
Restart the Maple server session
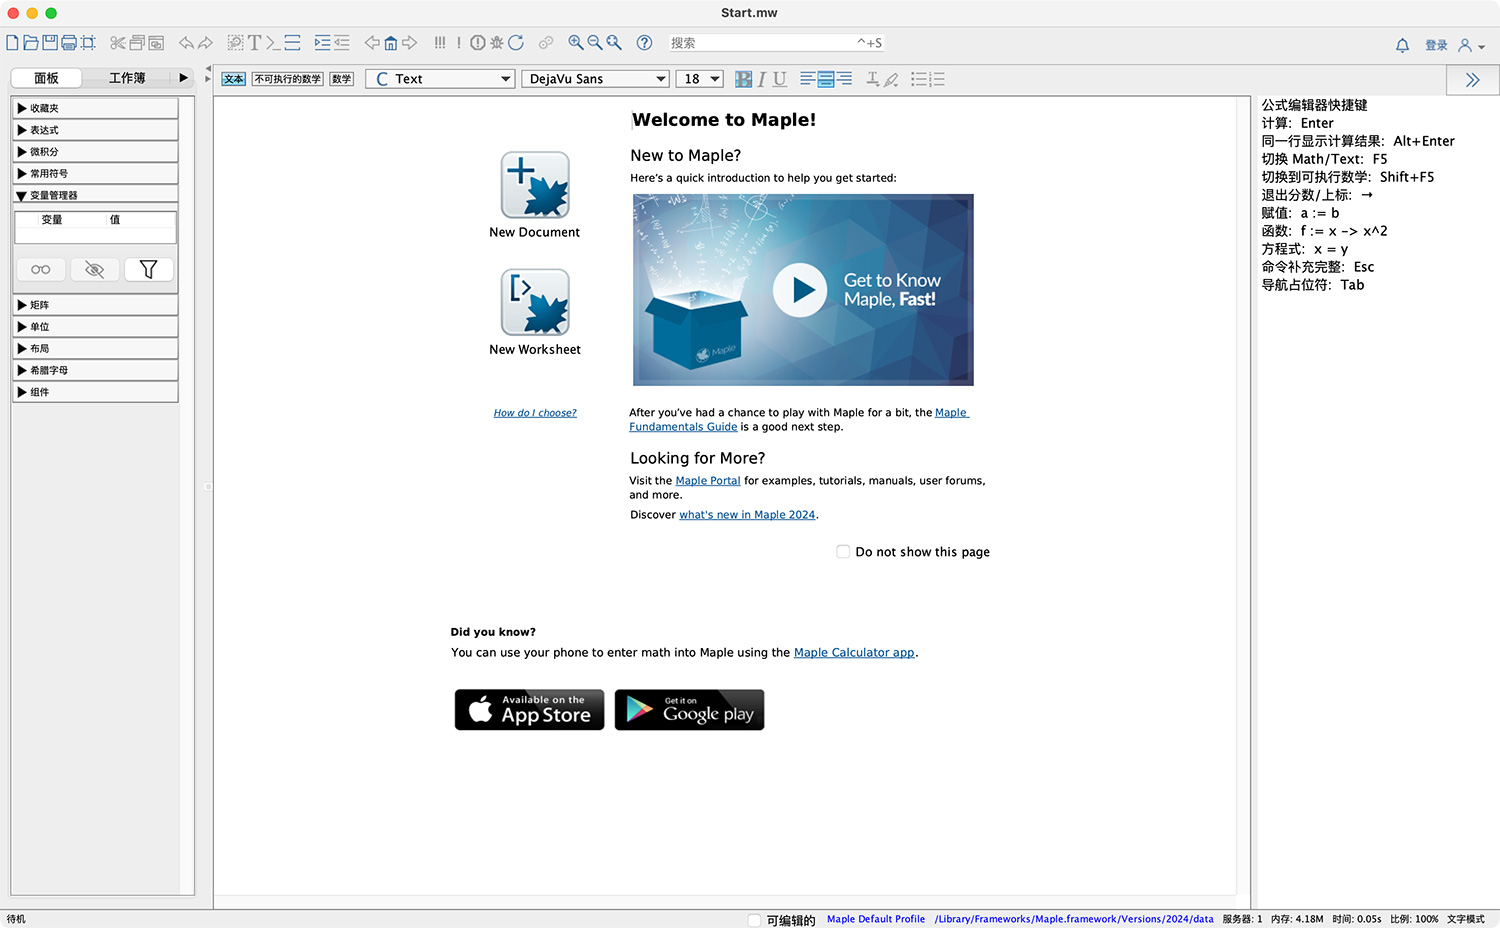click(x=516, y=42)
